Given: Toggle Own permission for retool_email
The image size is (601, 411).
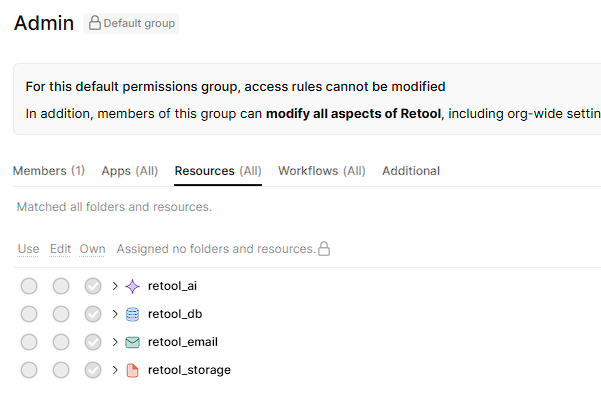Looking at the screenshot, I should (93, 342).
